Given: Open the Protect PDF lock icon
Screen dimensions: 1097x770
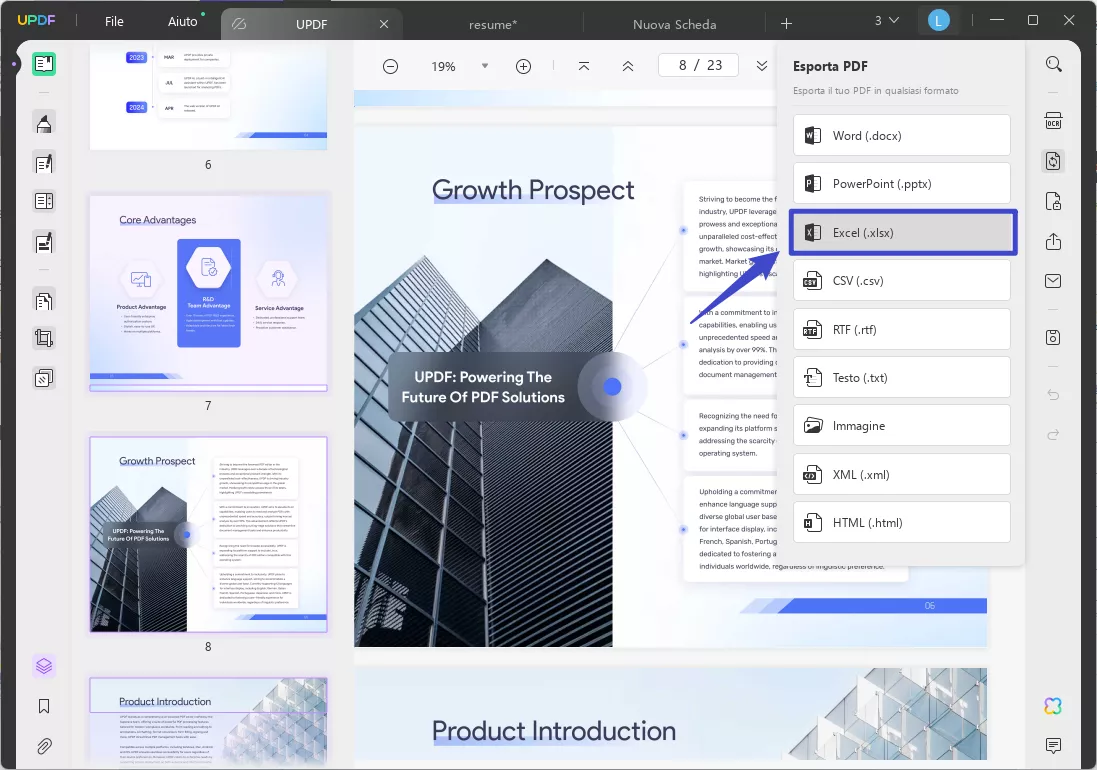Looking at the screenshot, I should pos(1054,201).
